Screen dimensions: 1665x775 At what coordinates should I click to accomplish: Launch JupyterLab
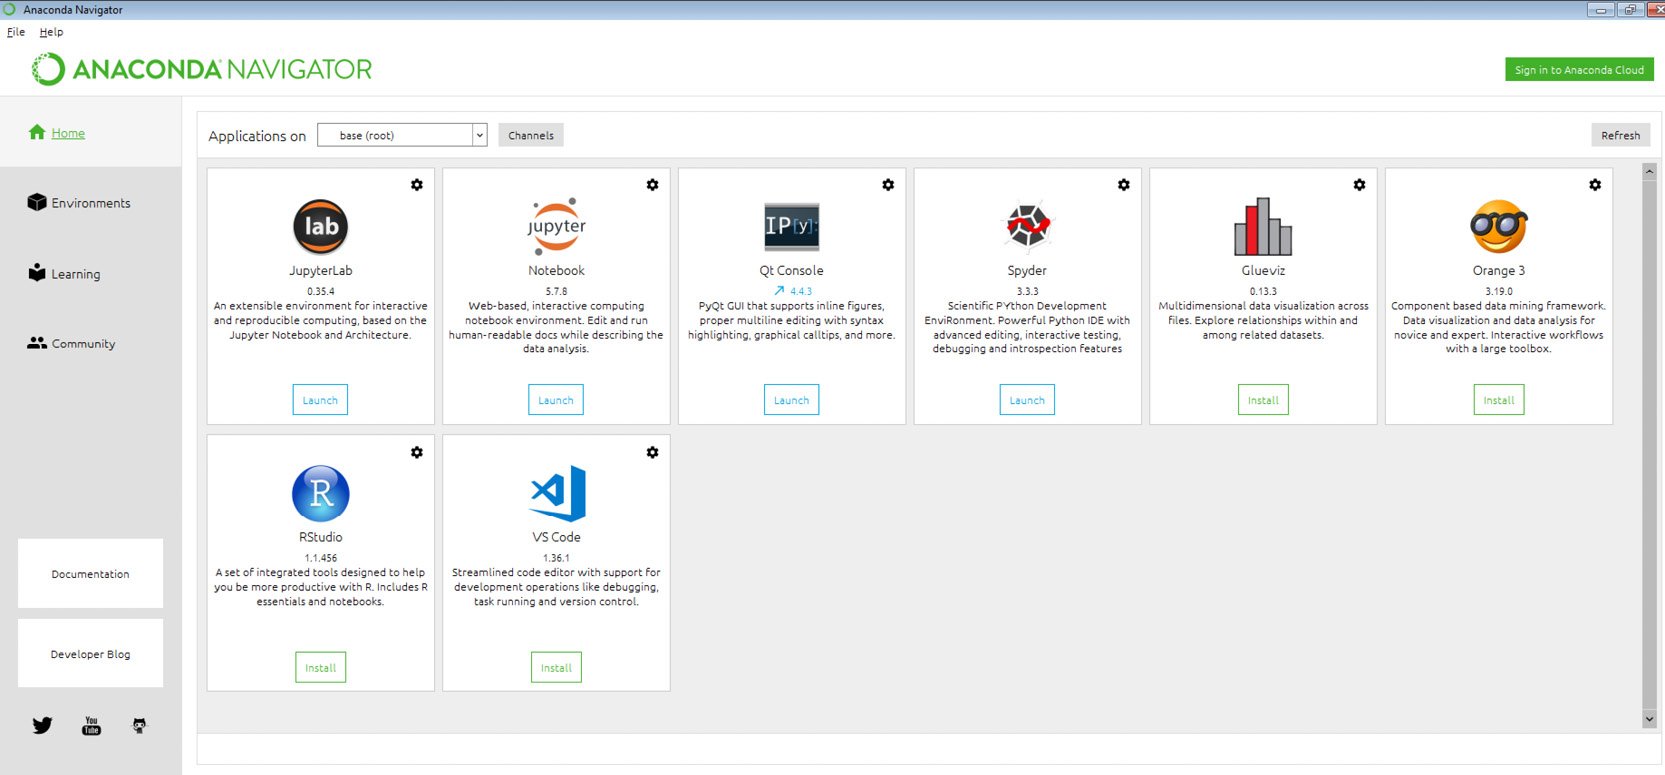320,400
